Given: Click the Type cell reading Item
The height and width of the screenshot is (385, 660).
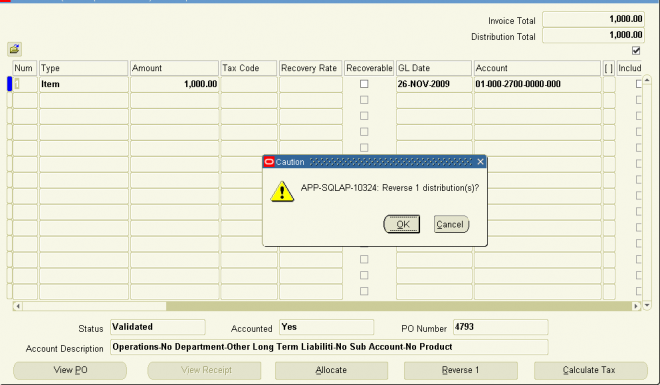Looking at the screenshot, I should click(x=84, y=84).
